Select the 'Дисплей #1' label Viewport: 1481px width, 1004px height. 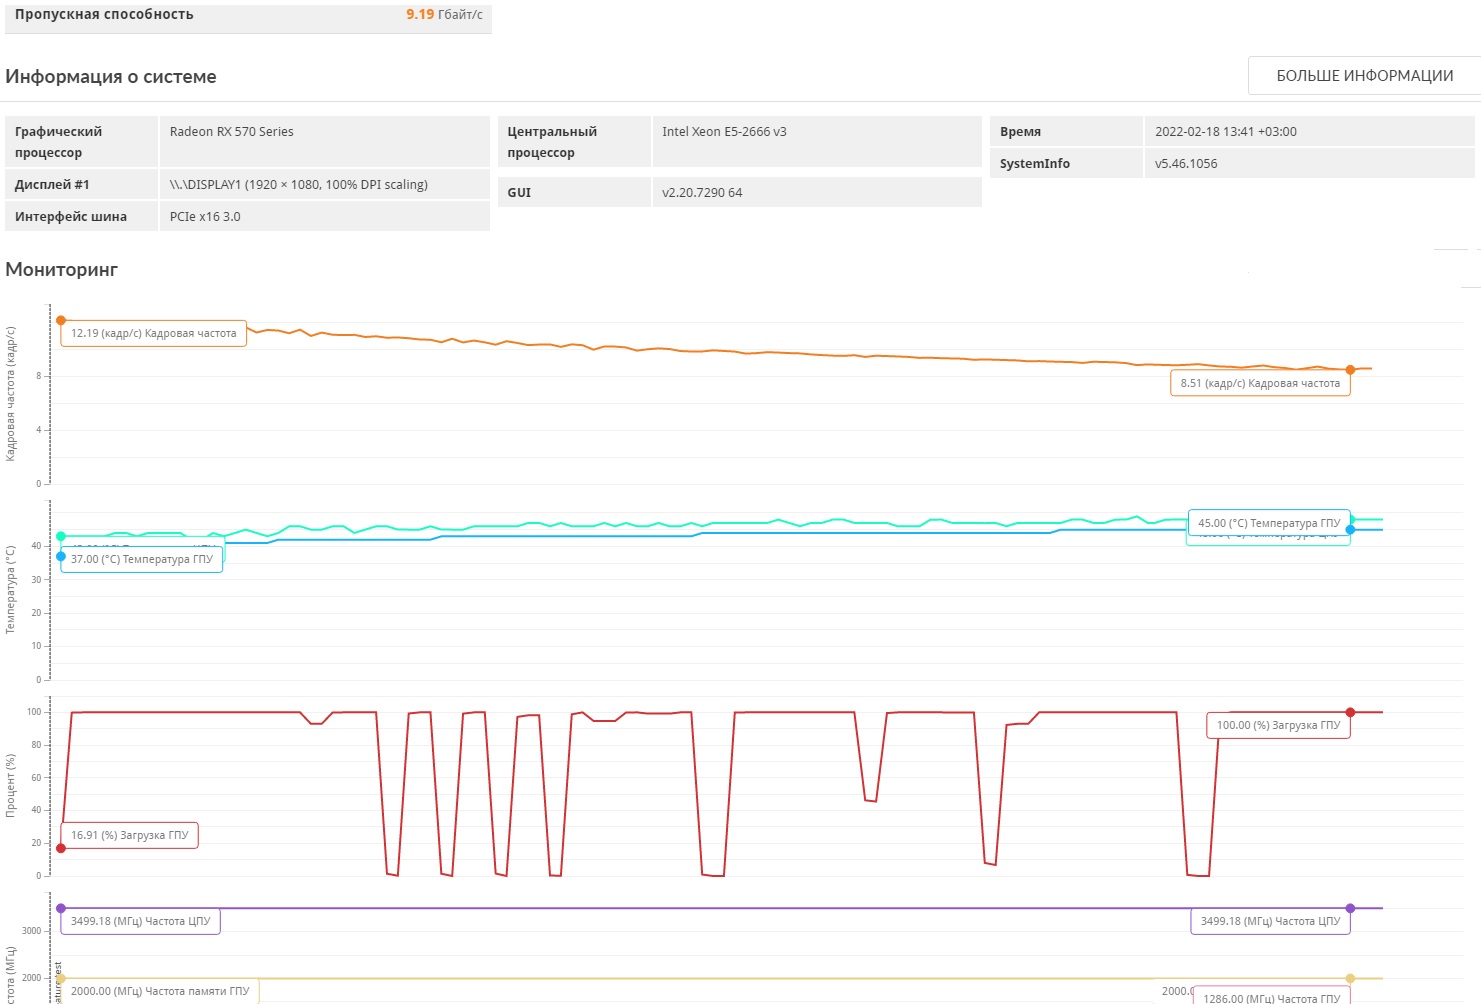tap(52, 185)
